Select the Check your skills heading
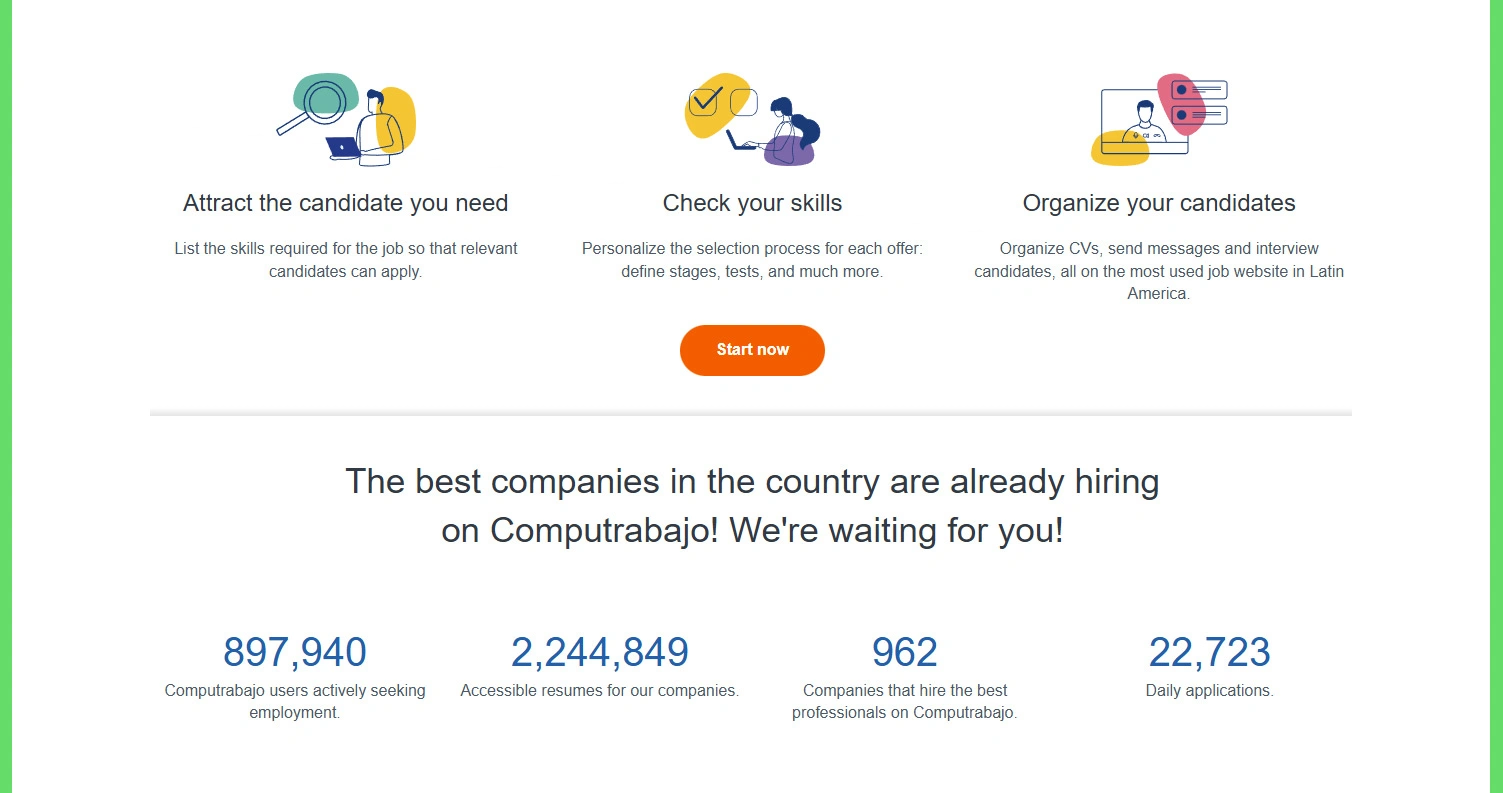 (752, 202)
